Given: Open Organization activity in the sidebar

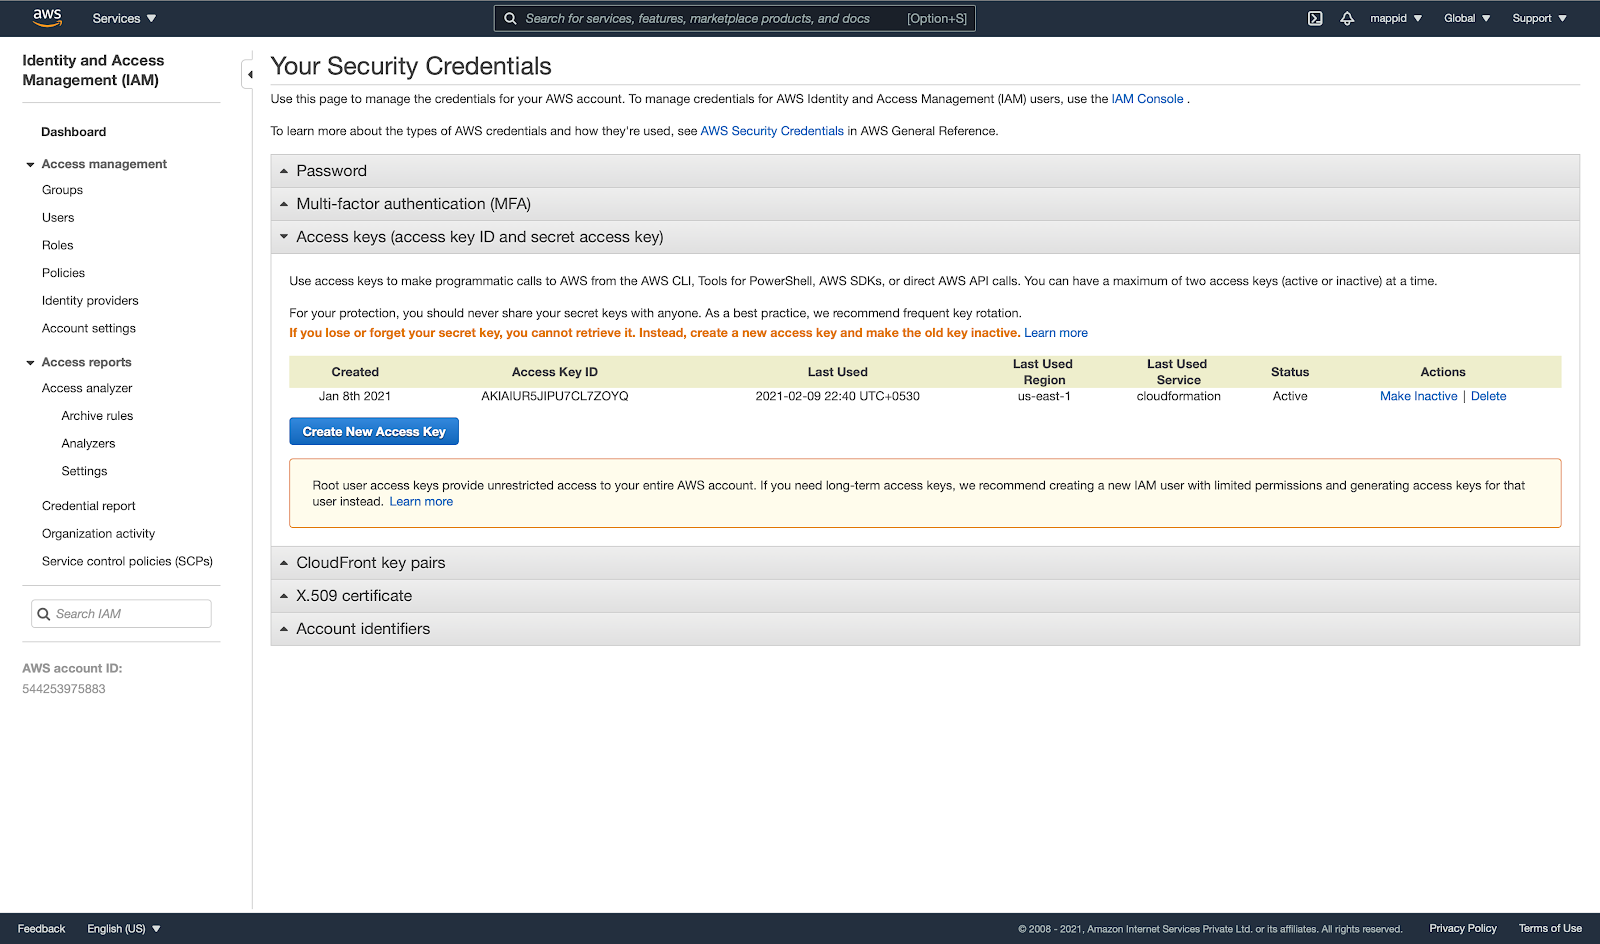Looking at the screenshot, I should [98, 534].
